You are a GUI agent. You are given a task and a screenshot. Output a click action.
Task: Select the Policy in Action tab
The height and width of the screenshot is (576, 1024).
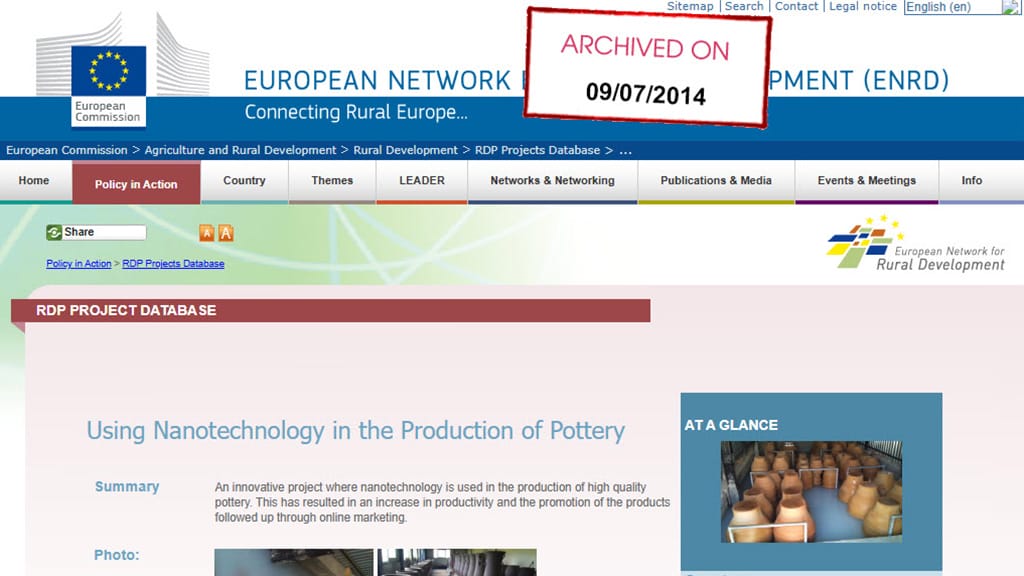[x=136, y=184]
